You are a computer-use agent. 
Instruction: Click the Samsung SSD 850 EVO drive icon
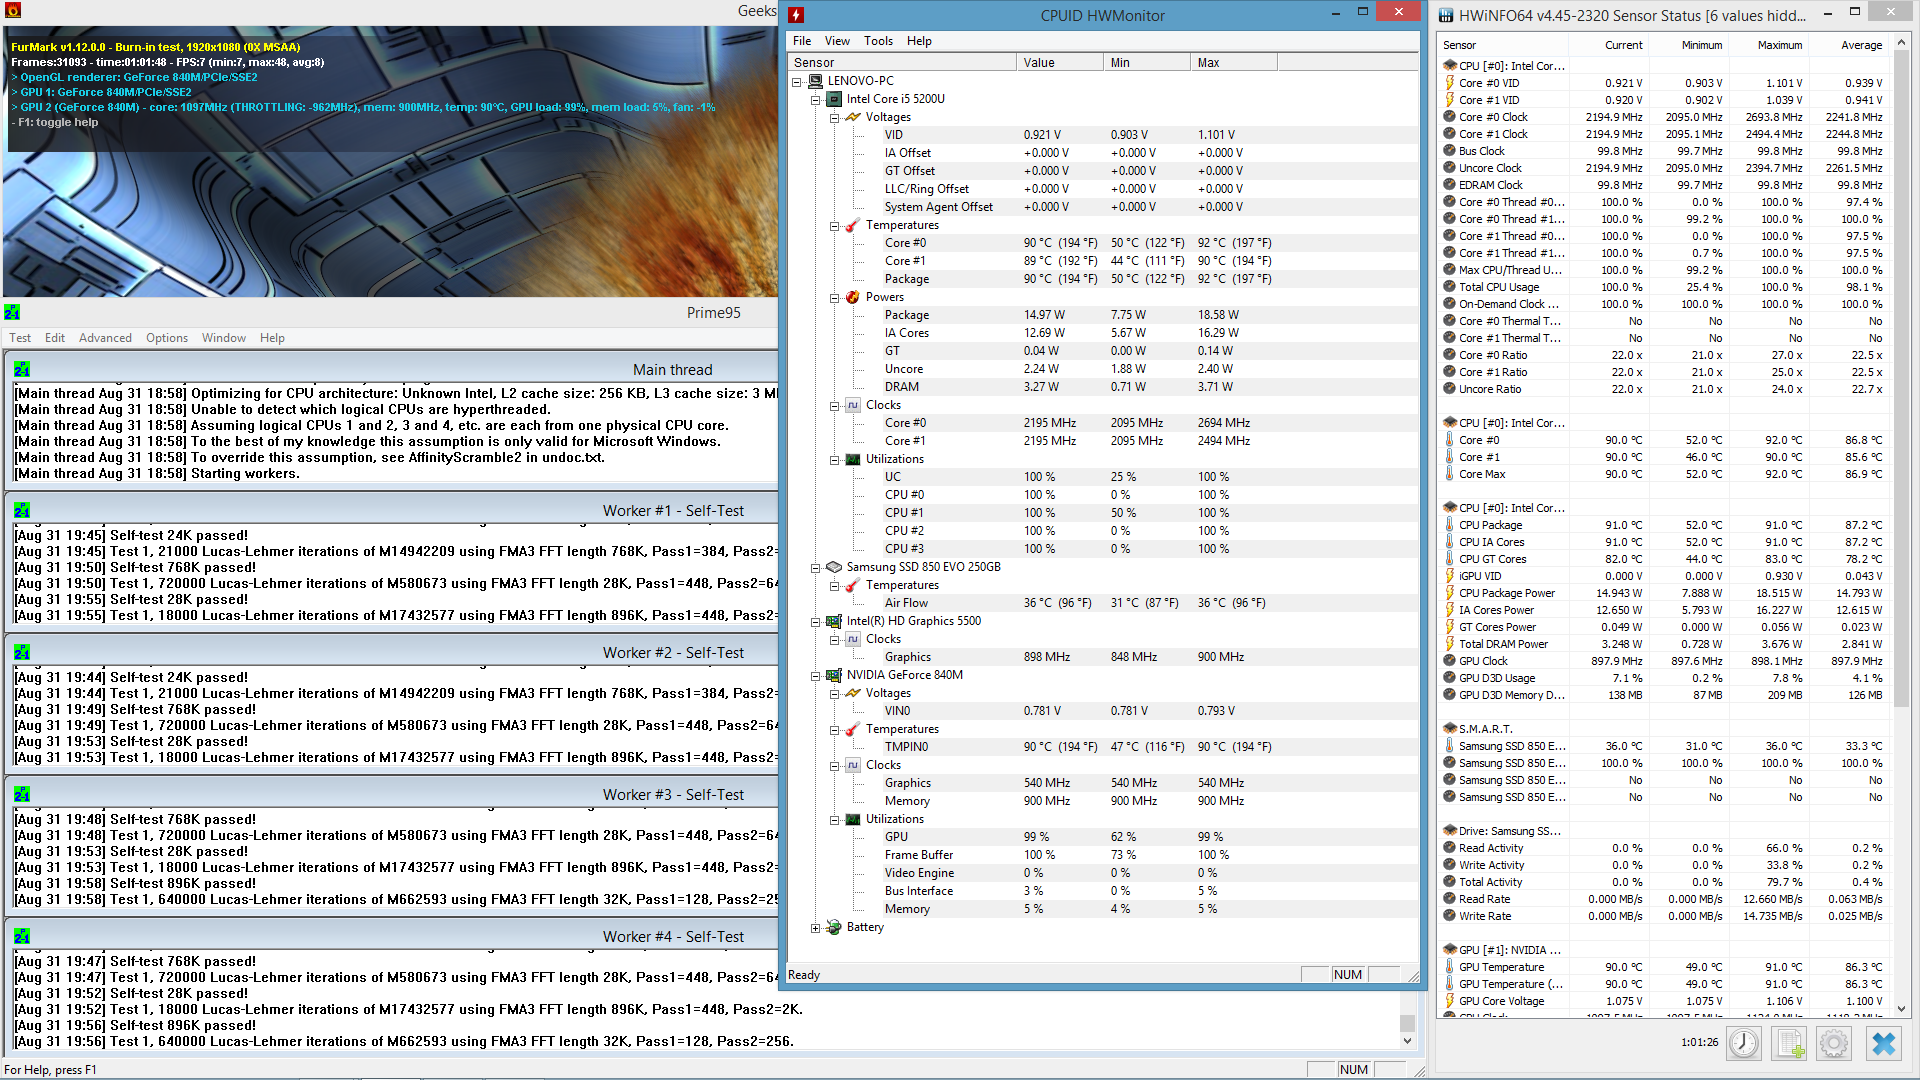coord(834,567)
